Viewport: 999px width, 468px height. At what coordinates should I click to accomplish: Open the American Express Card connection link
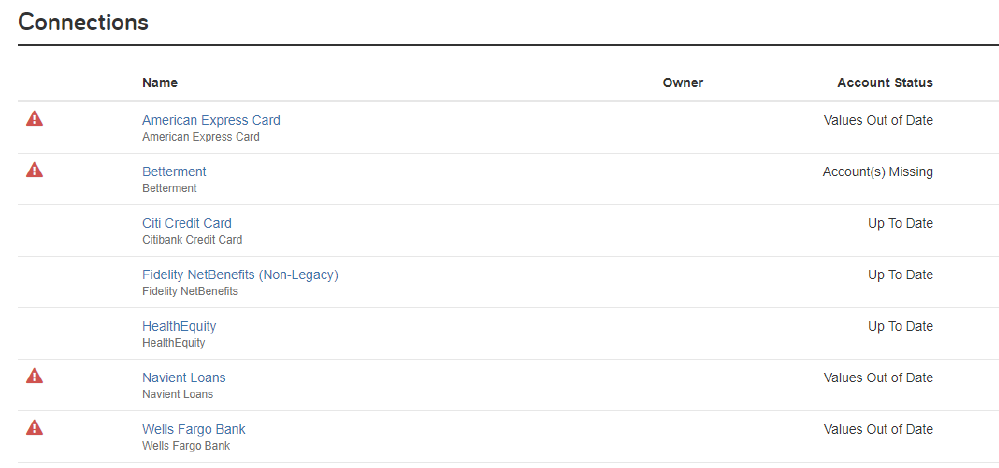pyautogui.click(x=211, y=120)
